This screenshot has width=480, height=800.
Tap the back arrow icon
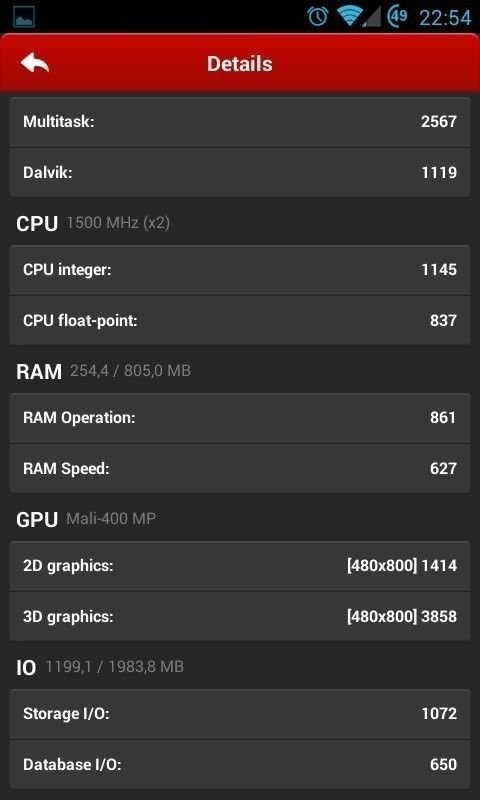click(35, 63)
